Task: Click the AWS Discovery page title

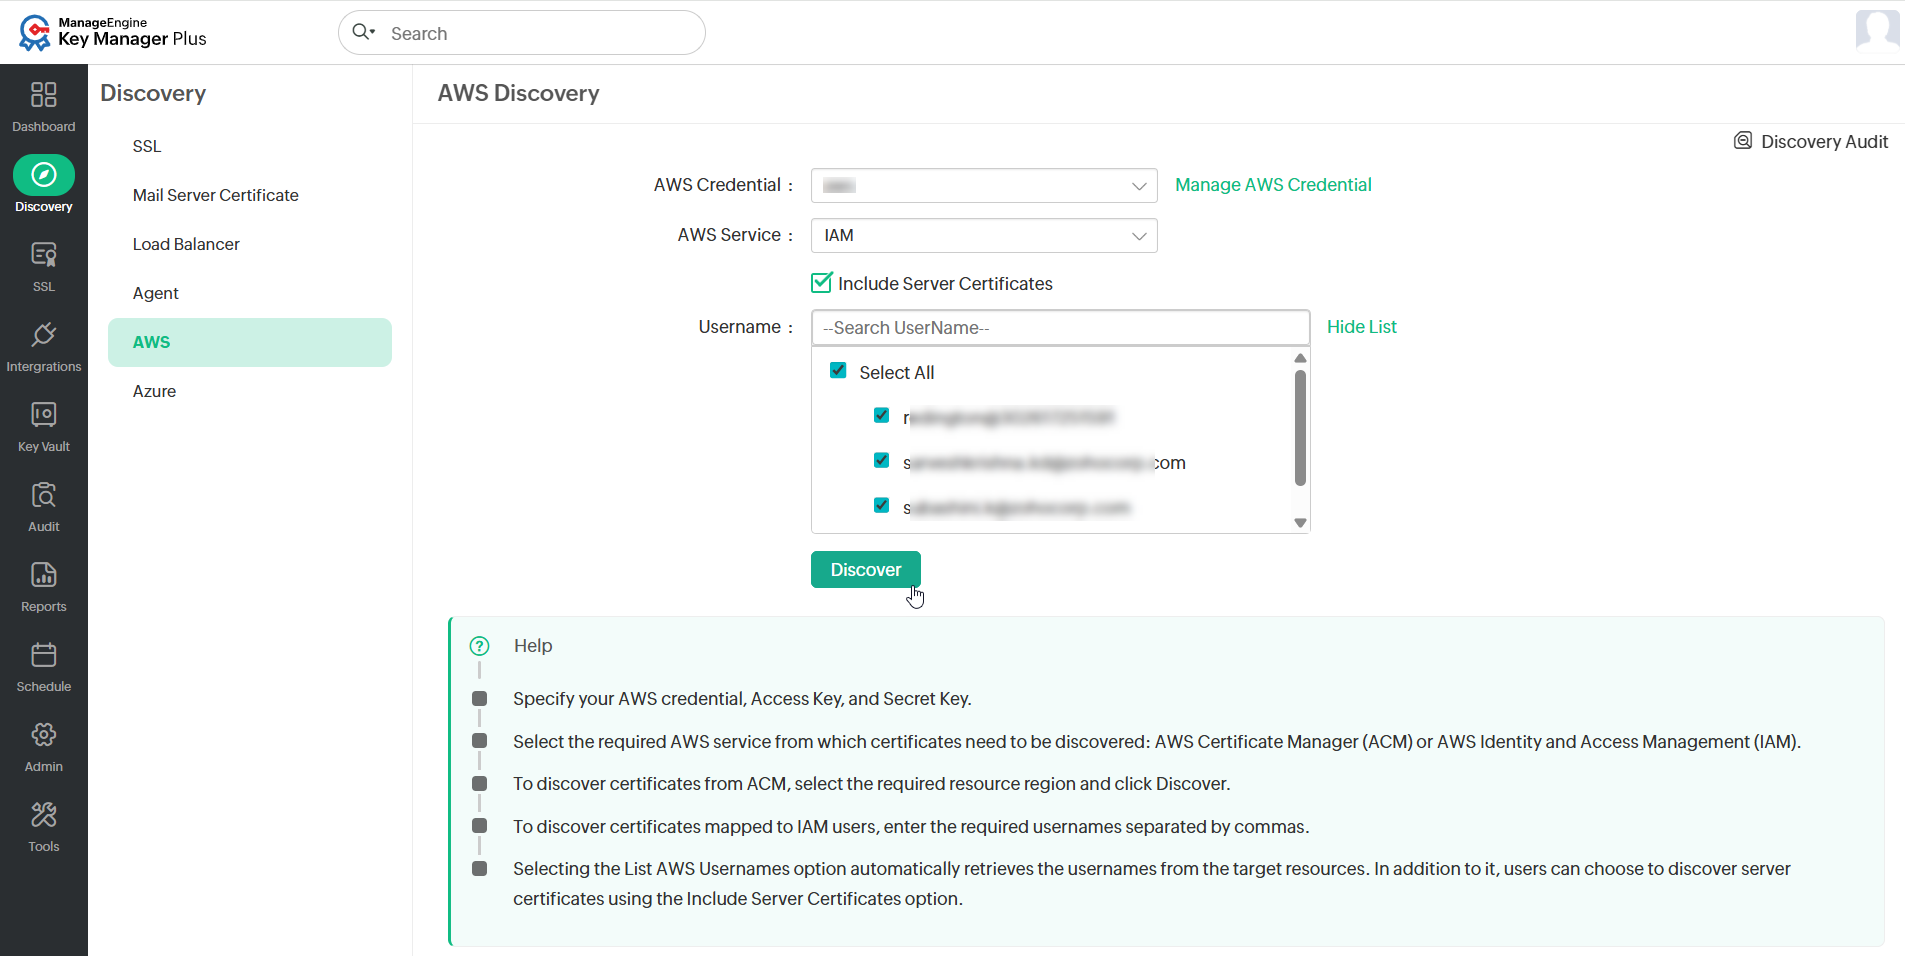Action: 519,93
